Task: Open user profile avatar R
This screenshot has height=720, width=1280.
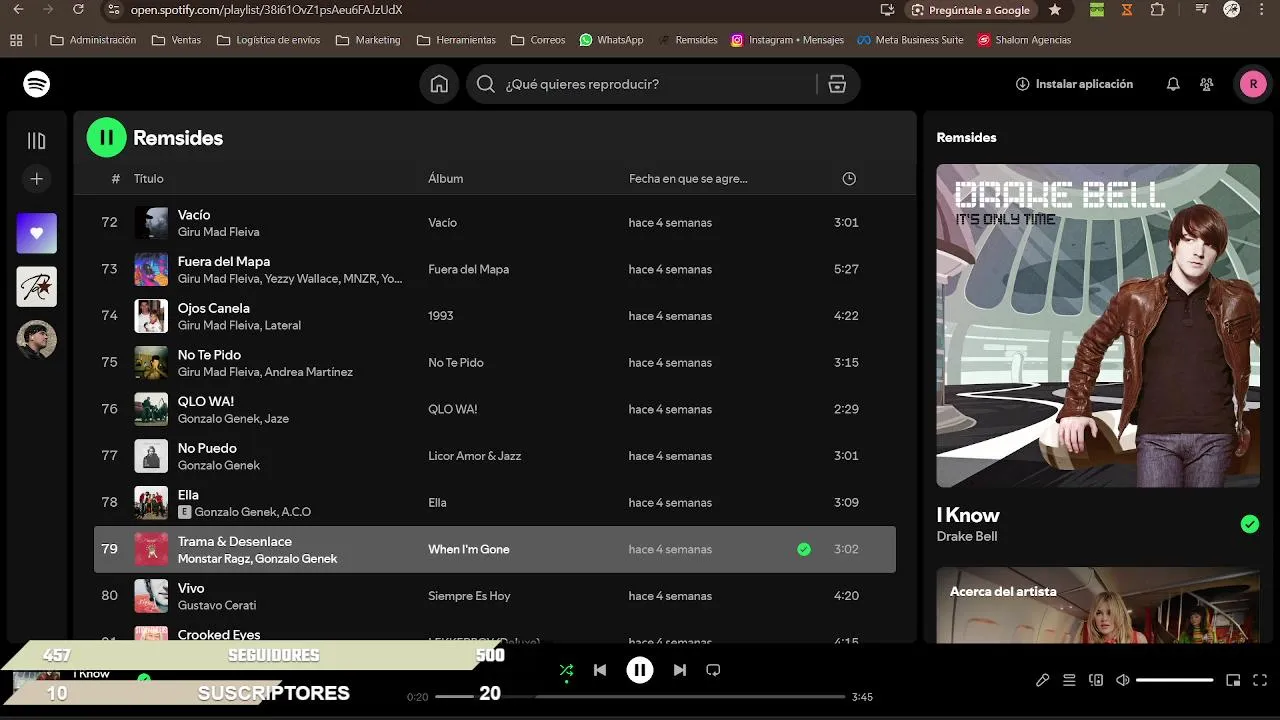Action: point(1253,84)
